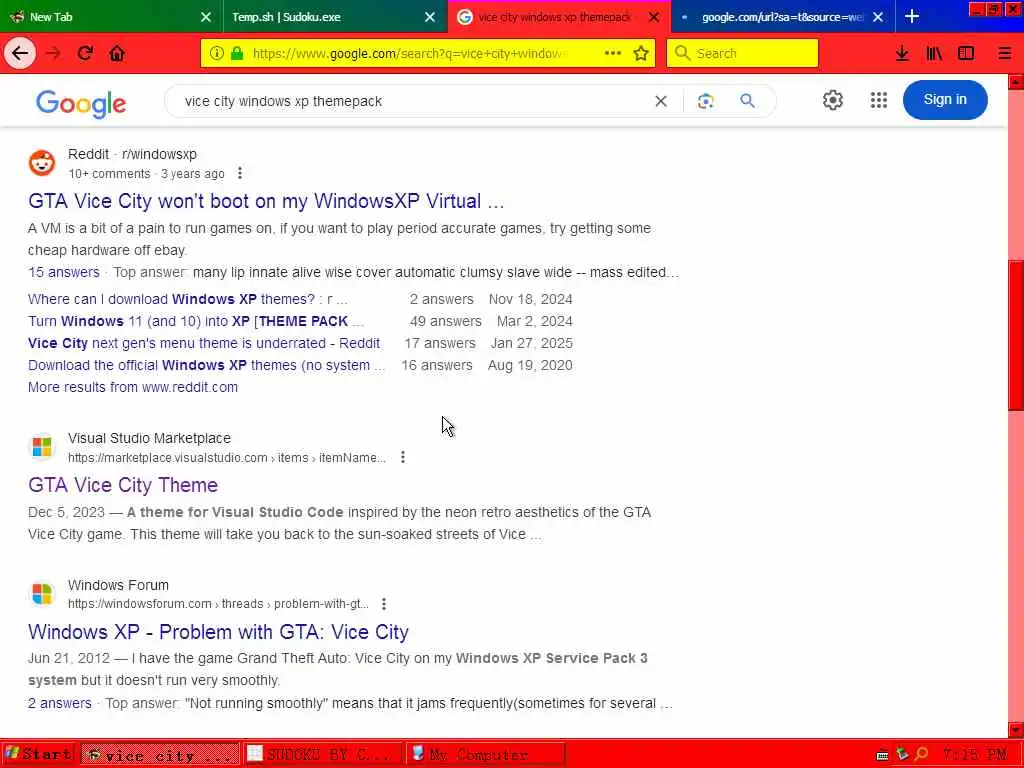Image resolution: width=1024 pixels, height=768 pixels.
Task: Open Windows XP - Problem with GTA: Vice City
Action: 218,632
